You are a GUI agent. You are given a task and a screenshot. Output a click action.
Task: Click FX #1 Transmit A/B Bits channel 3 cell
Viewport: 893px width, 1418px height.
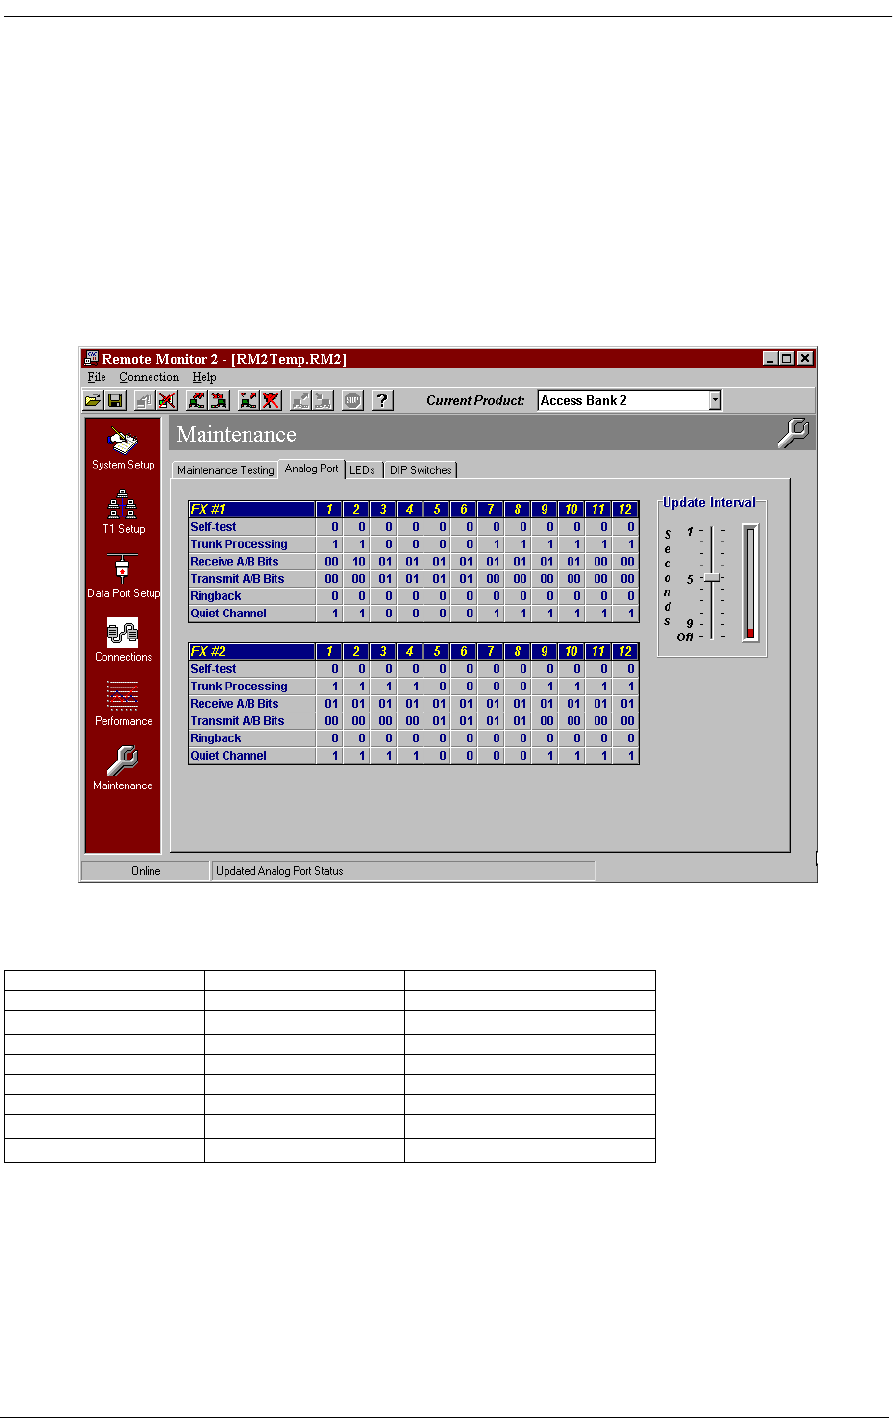pyautogui.click(x=385, y=579)
